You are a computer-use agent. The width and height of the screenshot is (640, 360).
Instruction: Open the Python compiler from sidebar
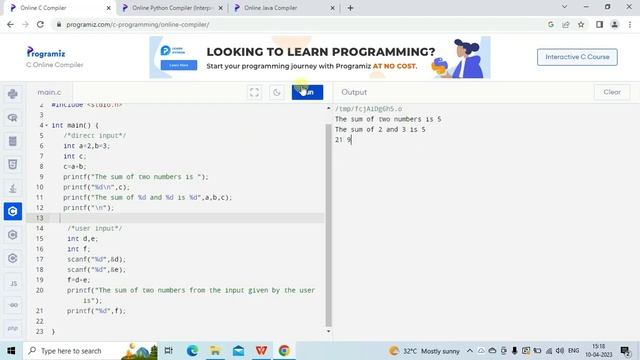tap(13, 94)
